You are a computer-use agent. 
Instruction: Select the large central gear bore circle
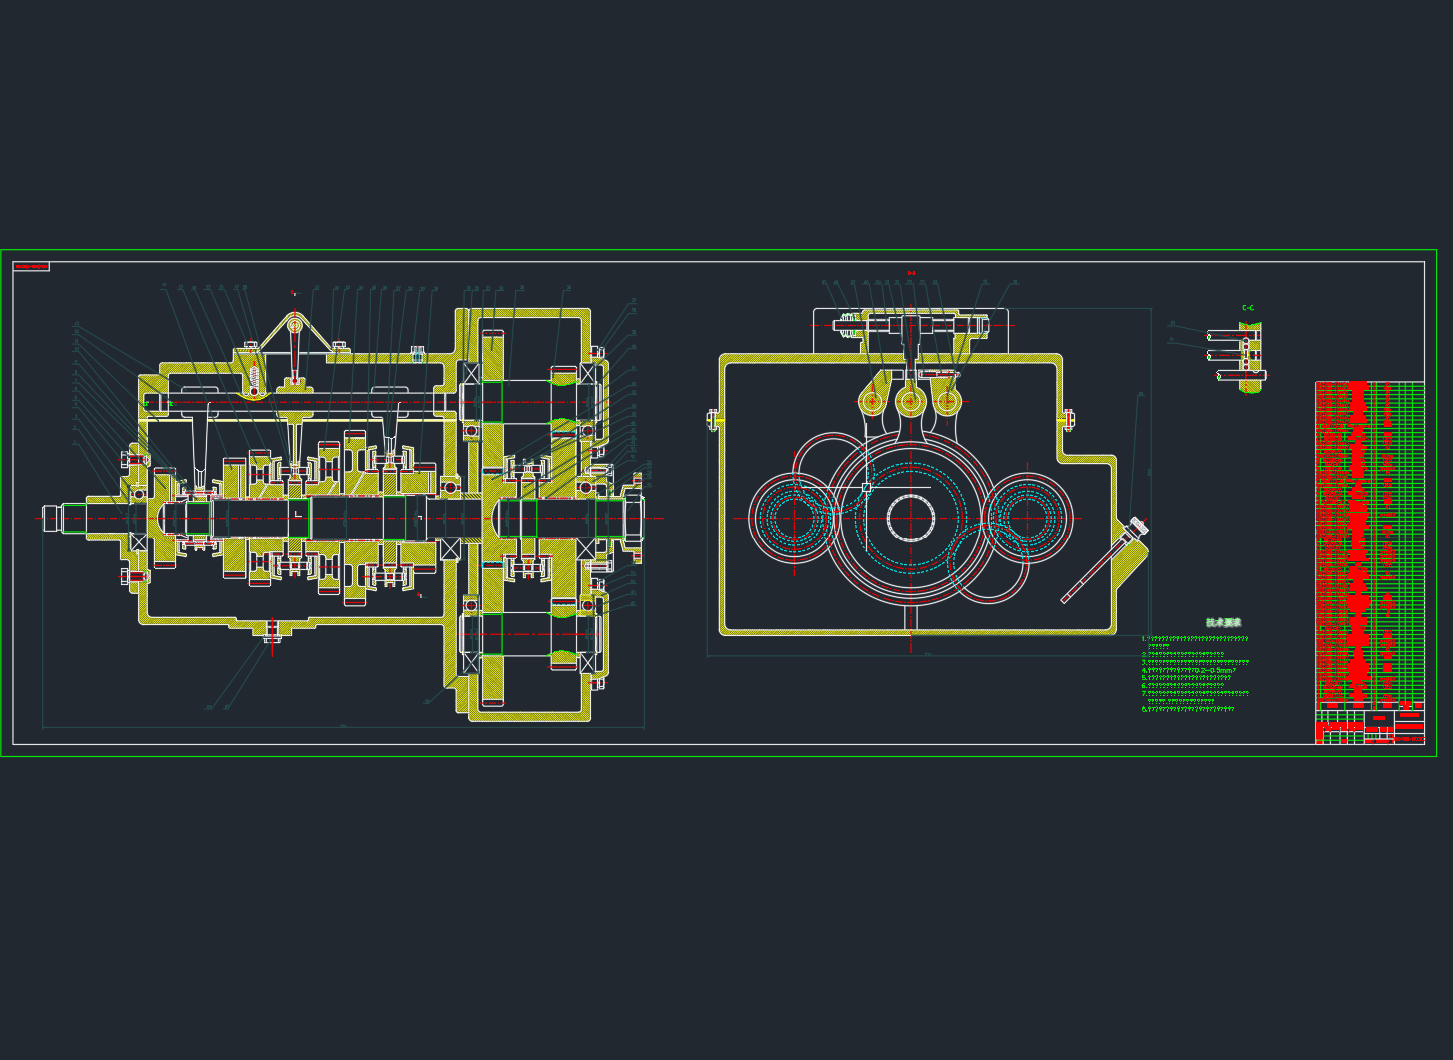point(910,518)
